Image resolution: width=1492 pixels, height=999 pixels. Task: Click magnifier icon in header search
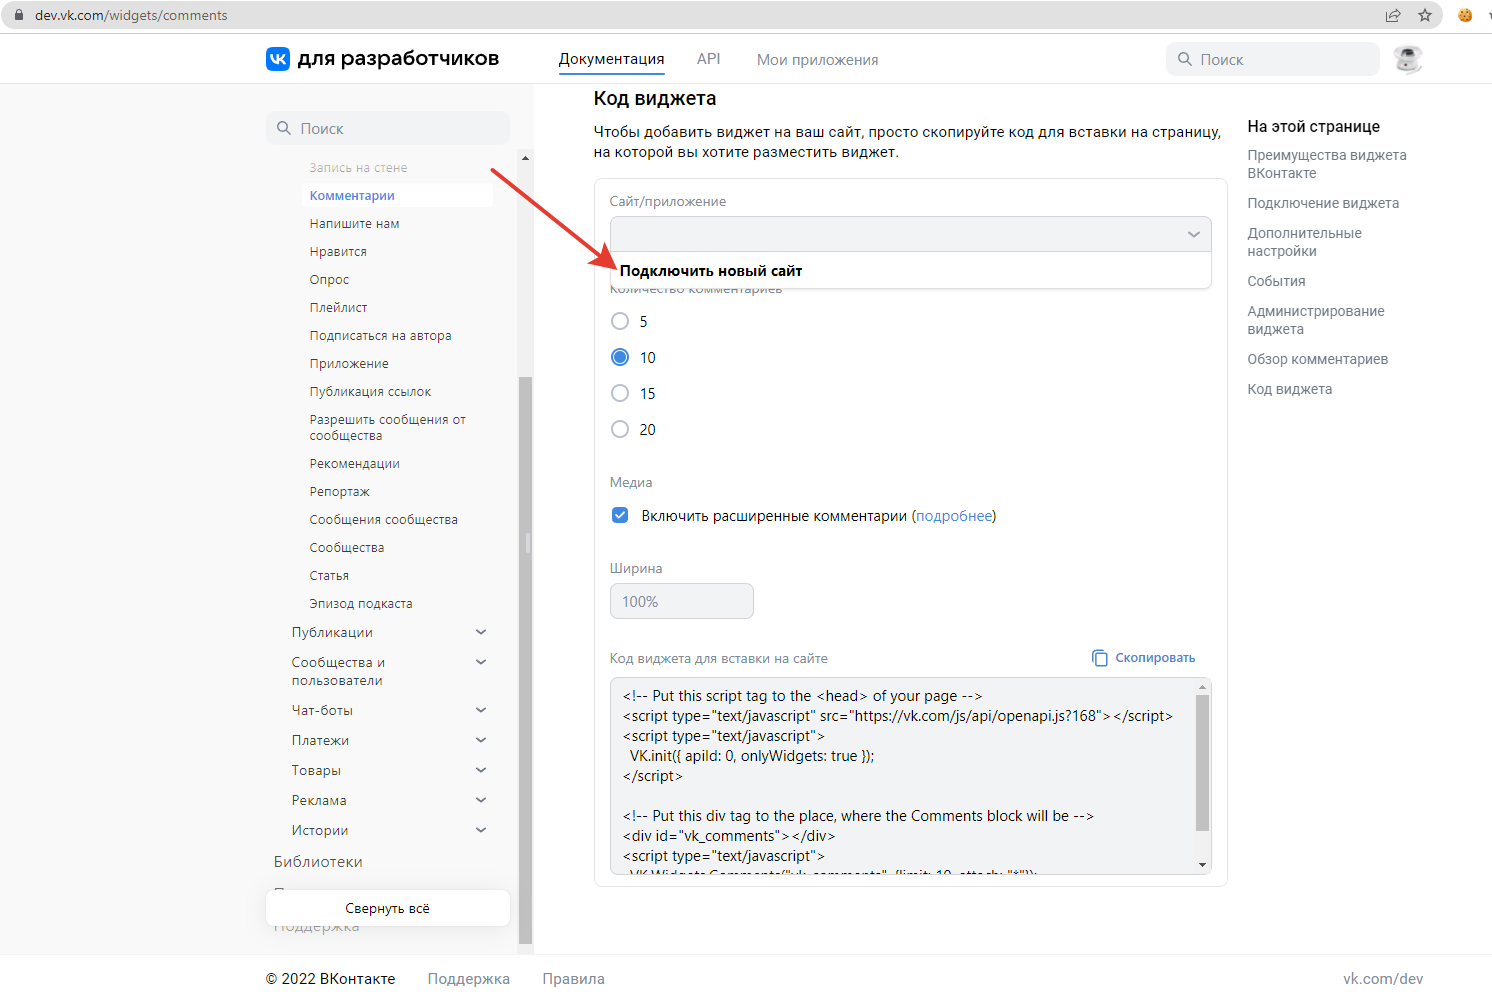point(1185,59)
